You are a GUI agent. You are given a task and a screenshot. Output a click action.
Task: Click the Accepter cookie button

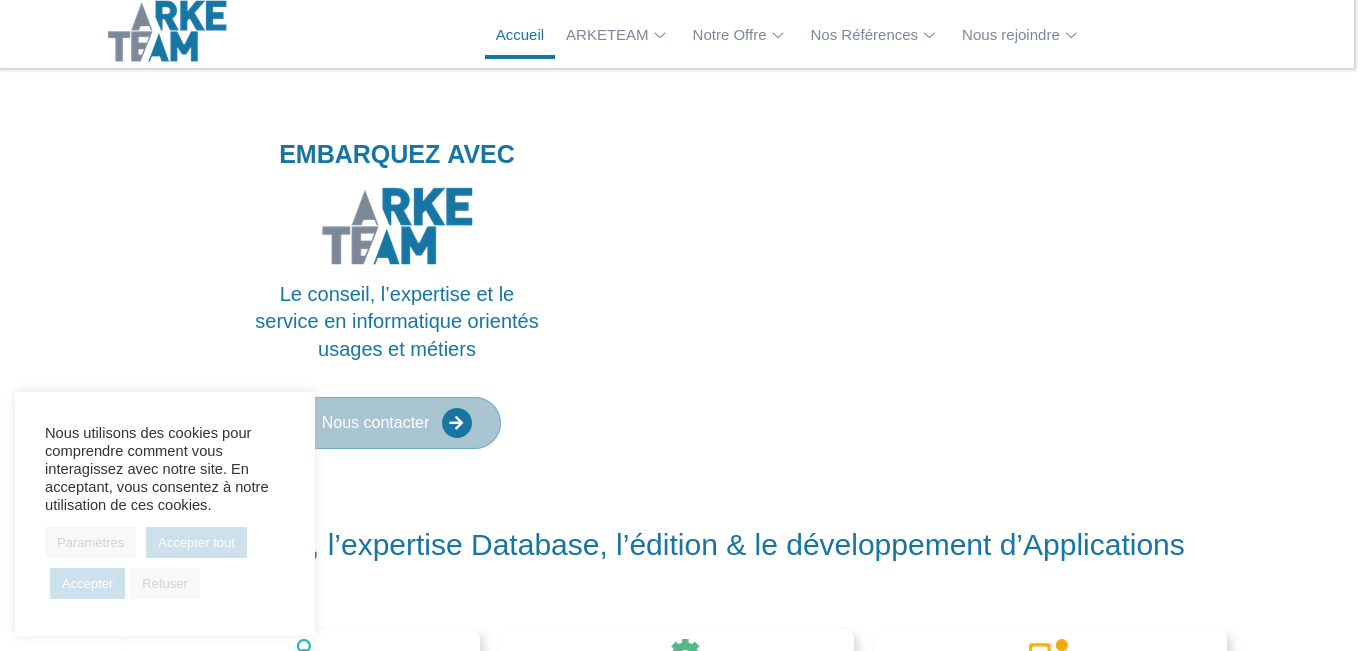click(87, 584)
